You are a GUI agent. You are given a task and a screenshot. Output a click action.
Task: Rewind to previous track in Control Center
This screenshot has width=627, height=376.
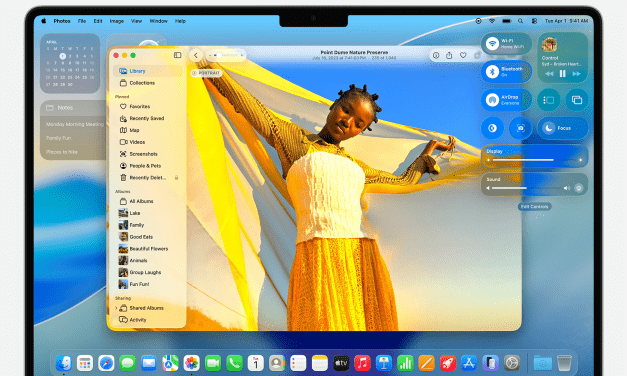(x=549, y=74)
